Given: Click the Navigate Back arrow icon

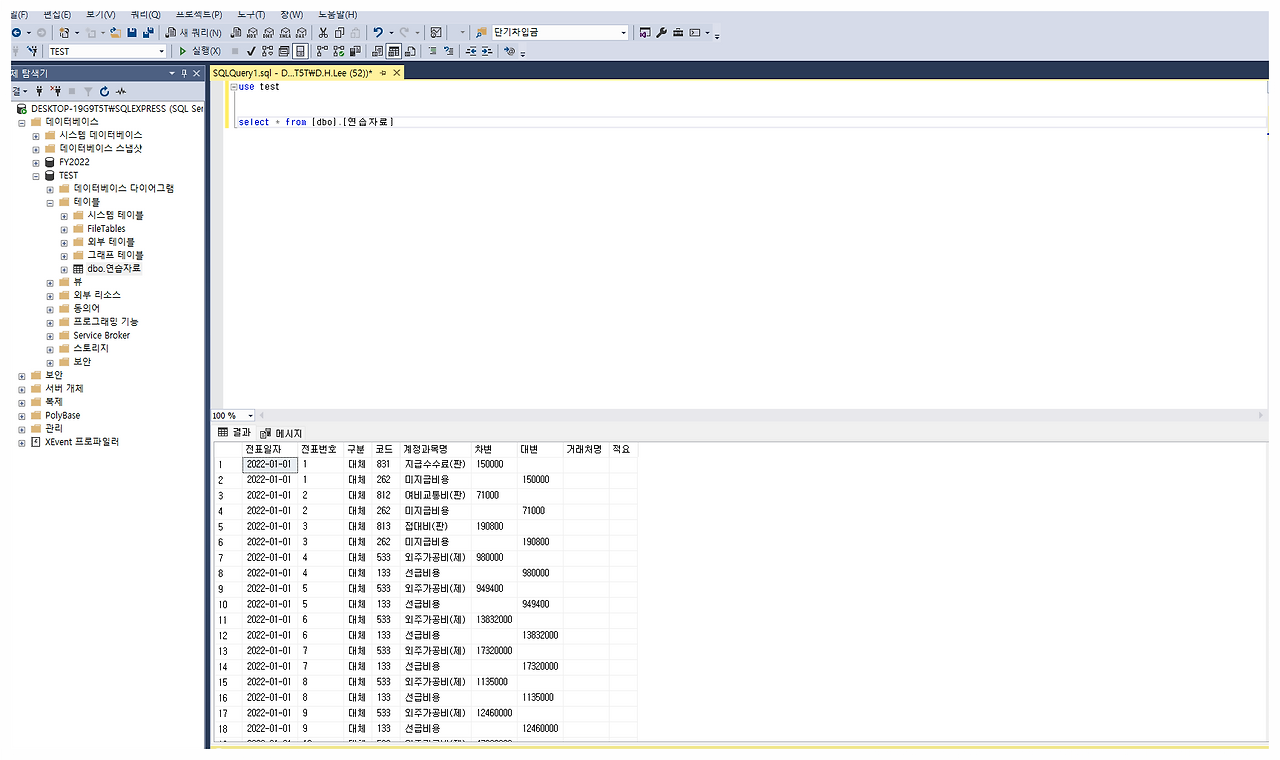Looking at the screenshot, I should point(16,32).
